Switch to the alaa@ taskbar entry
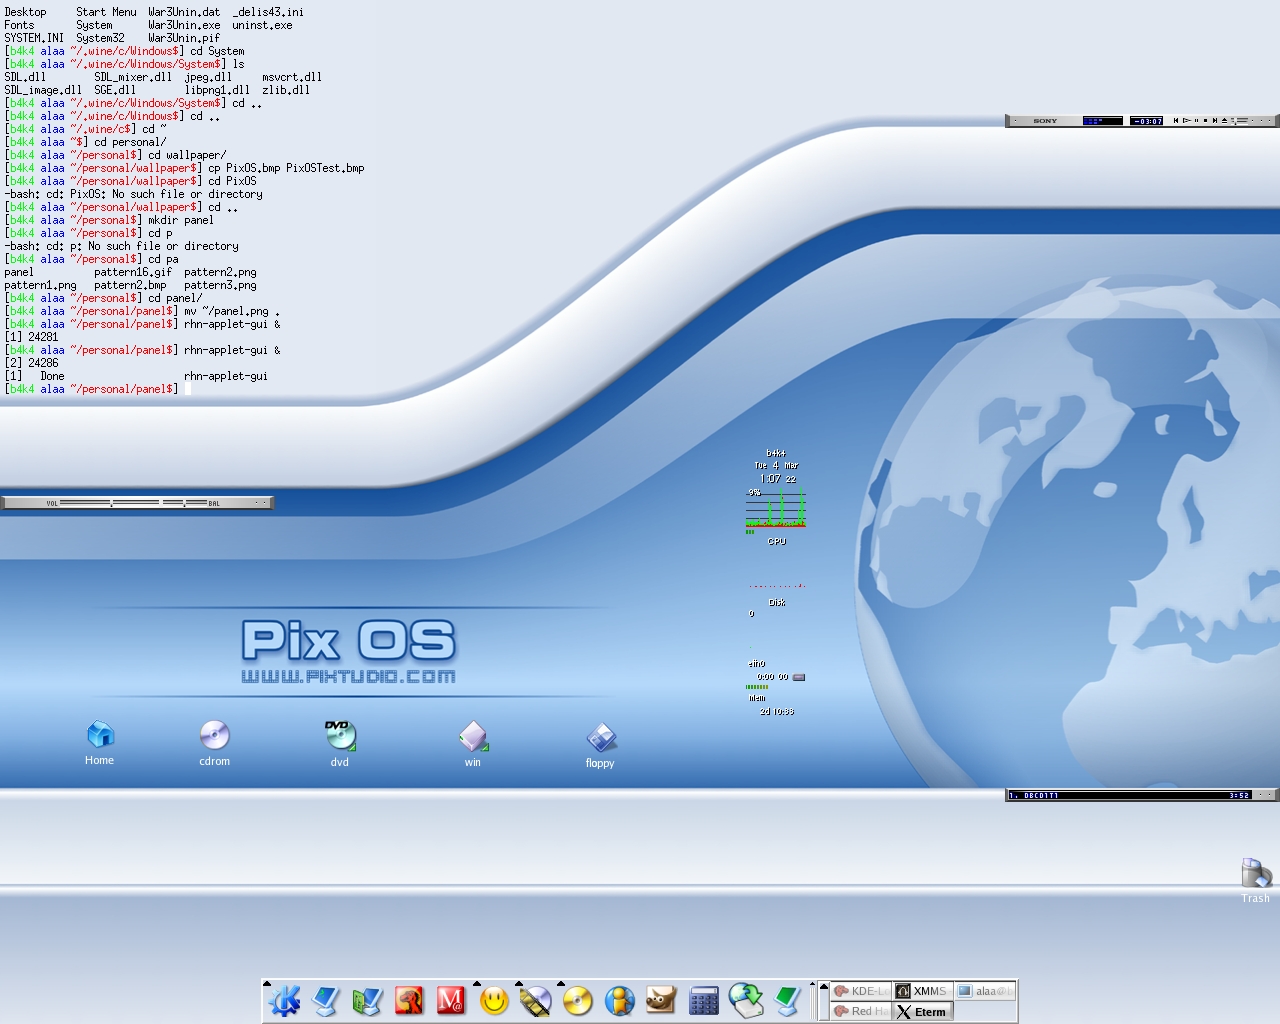The height and width of the screenshot is (1024, 1280). pyautogui.click(x=985, y=991)
